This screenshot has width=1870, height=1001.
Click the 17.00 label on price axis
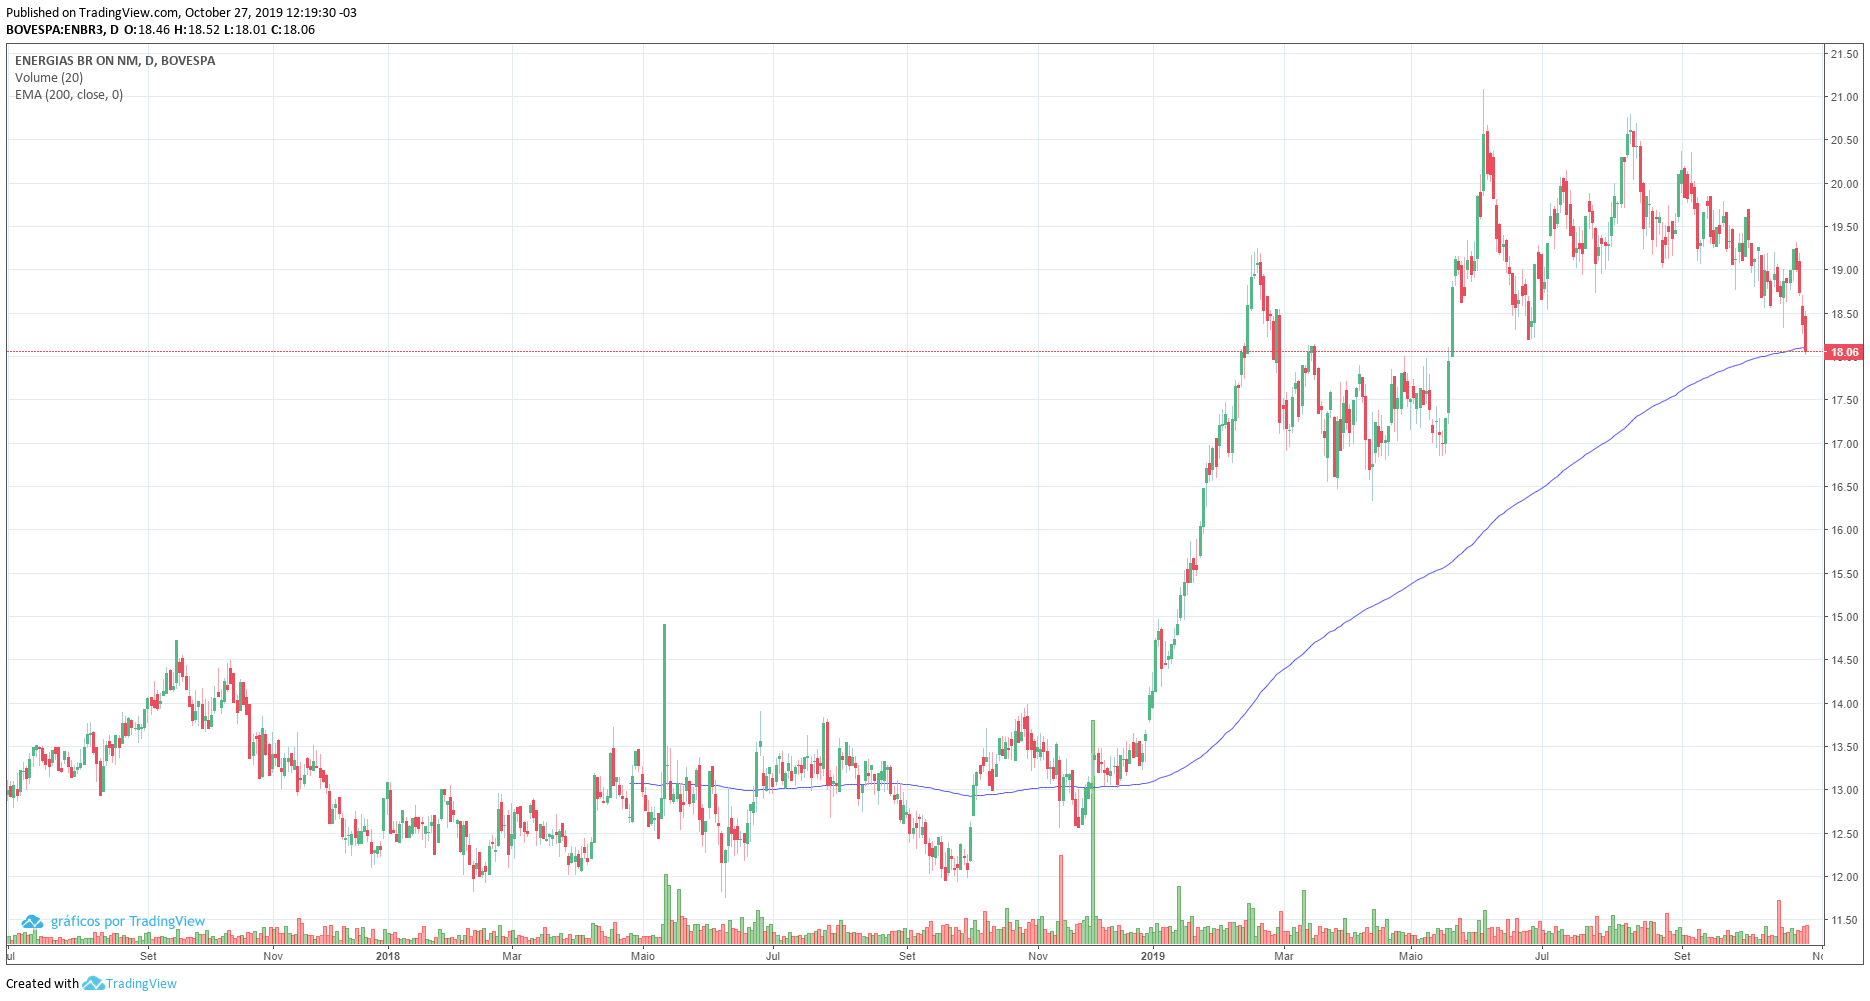pos(1844,444)
